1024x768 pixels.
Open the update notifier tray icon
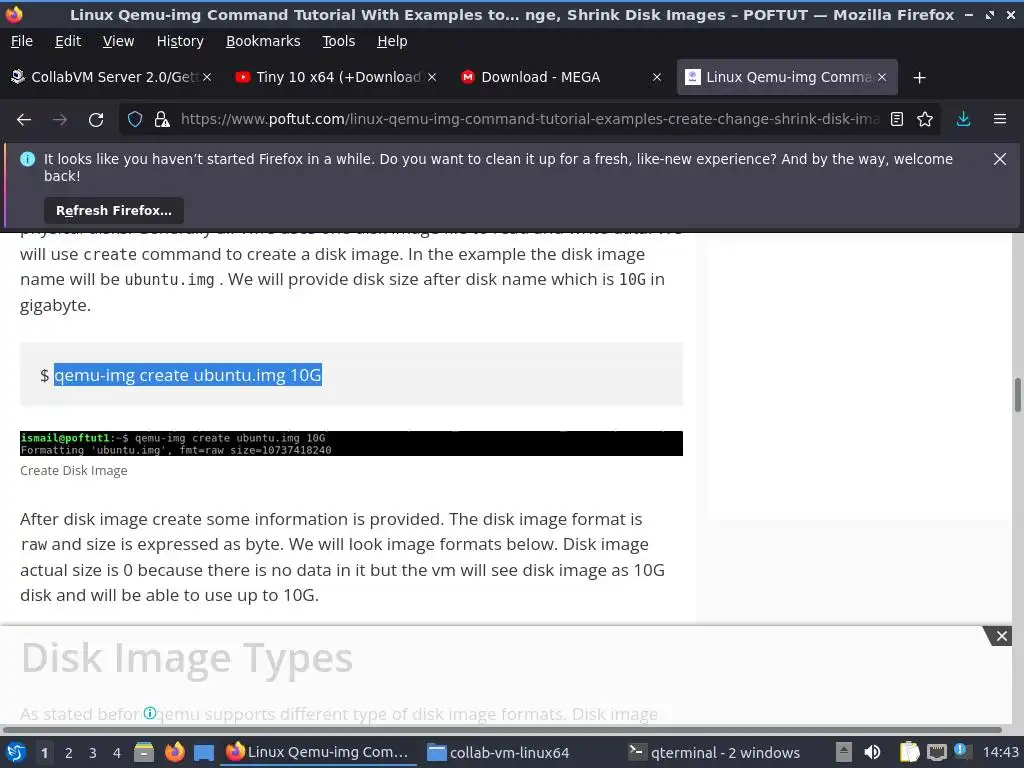(x=961, y=750)
